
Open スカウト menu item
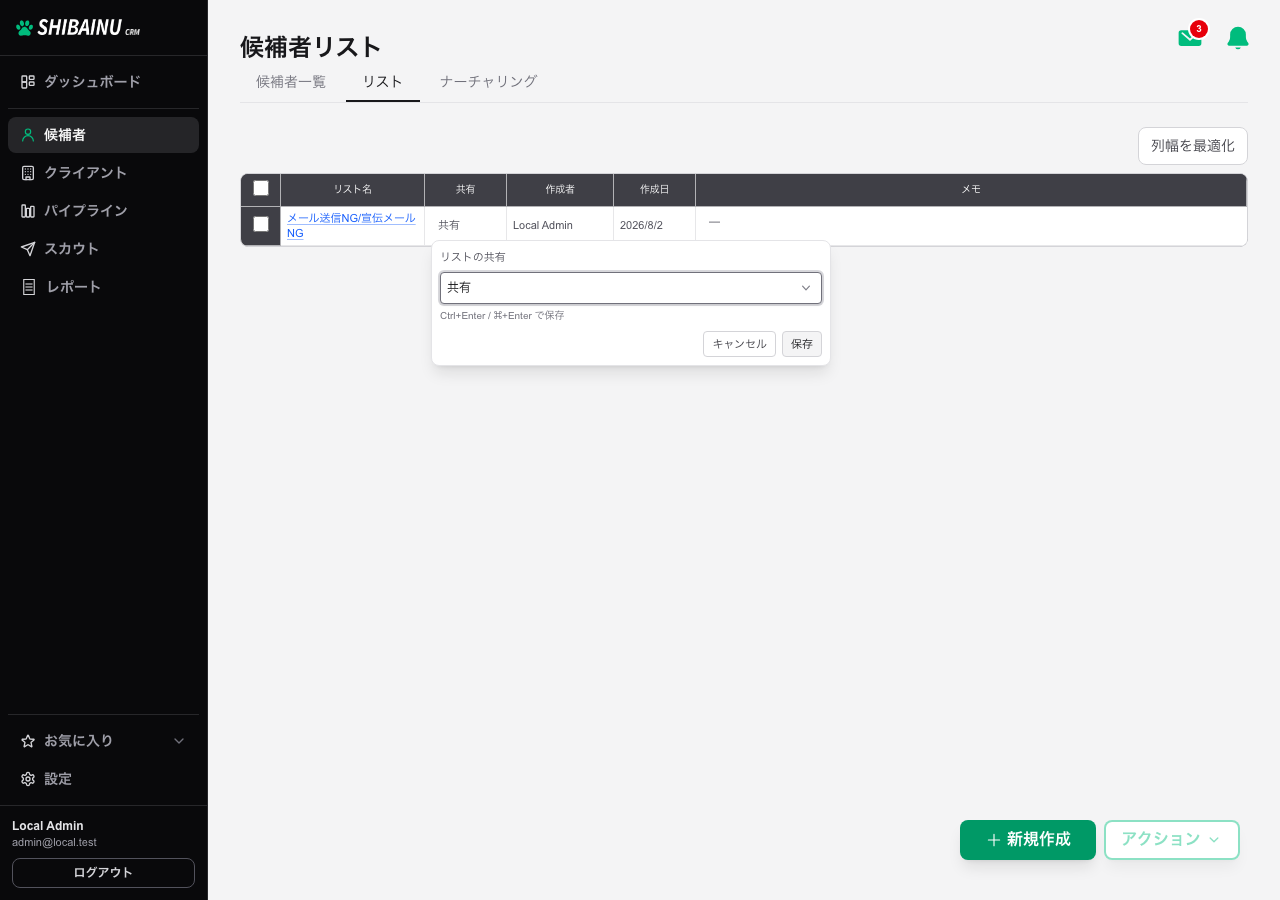point(104,249)
